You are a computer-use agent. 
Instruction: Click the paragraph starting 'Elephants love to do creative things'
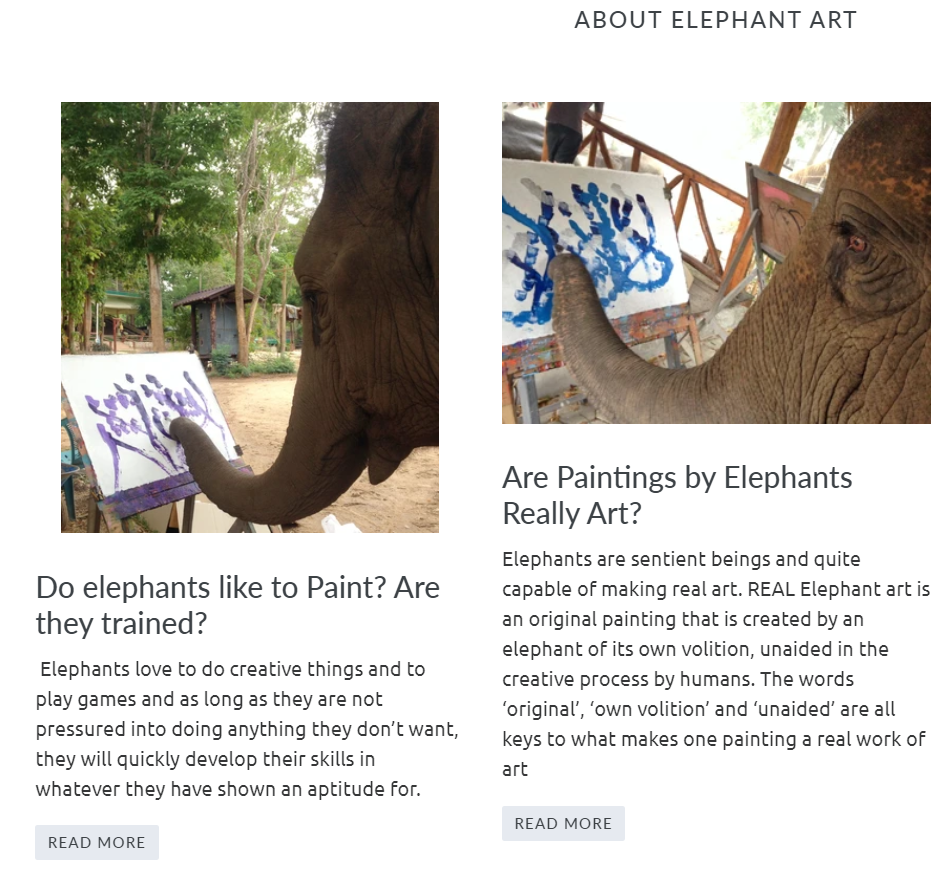247,729
